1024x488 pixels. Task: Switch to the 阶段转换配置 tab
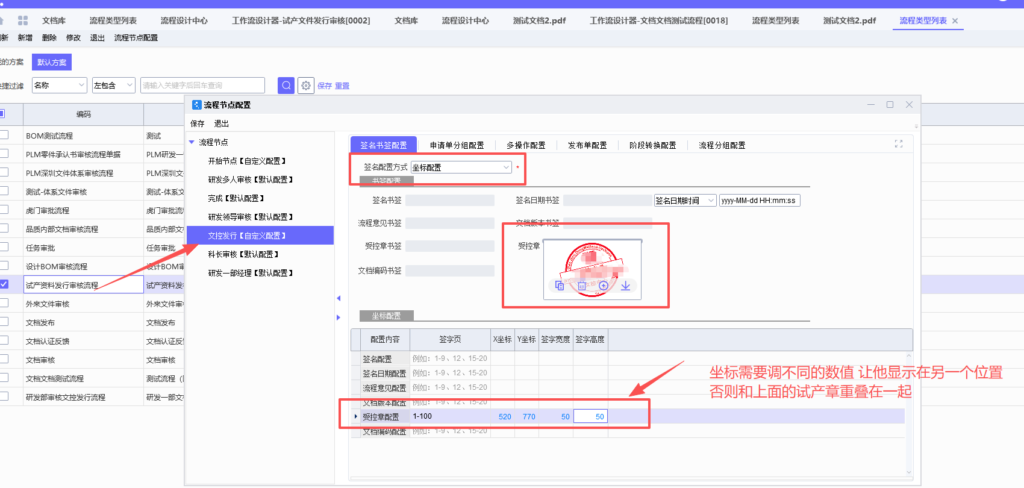point(652,145)
